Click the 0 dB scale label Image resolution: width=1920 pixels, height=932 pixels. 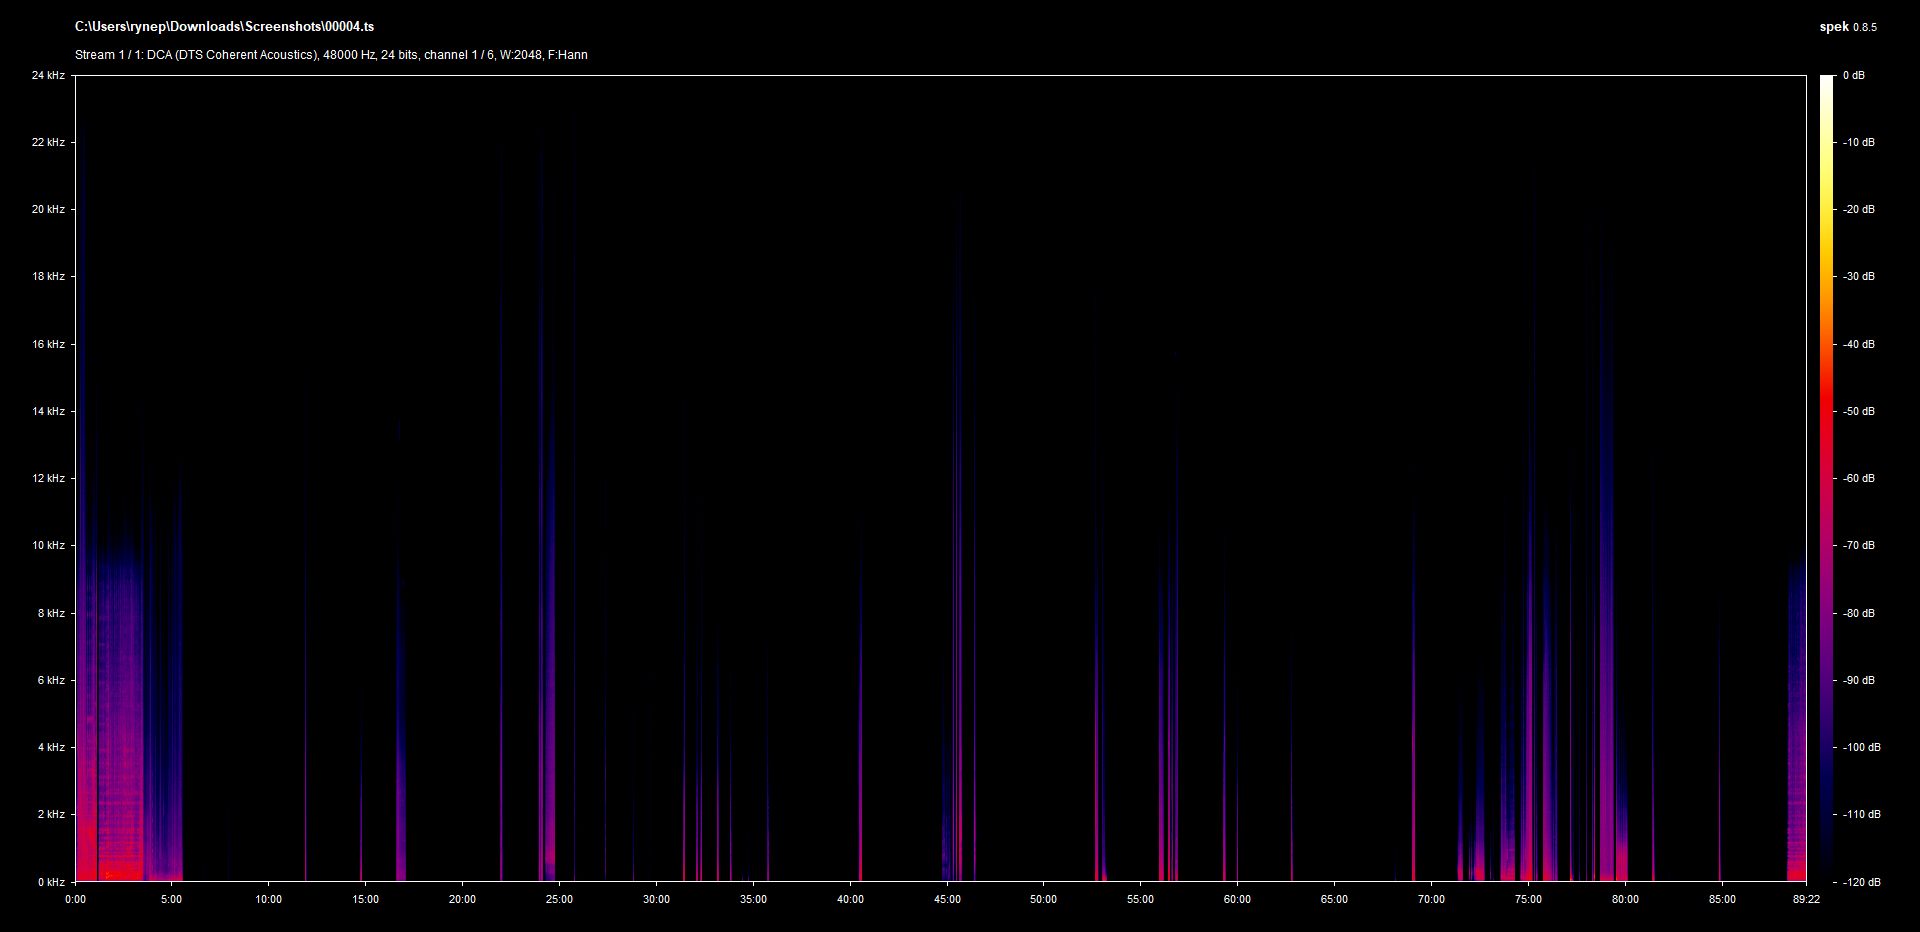(x=1854, y=75)
